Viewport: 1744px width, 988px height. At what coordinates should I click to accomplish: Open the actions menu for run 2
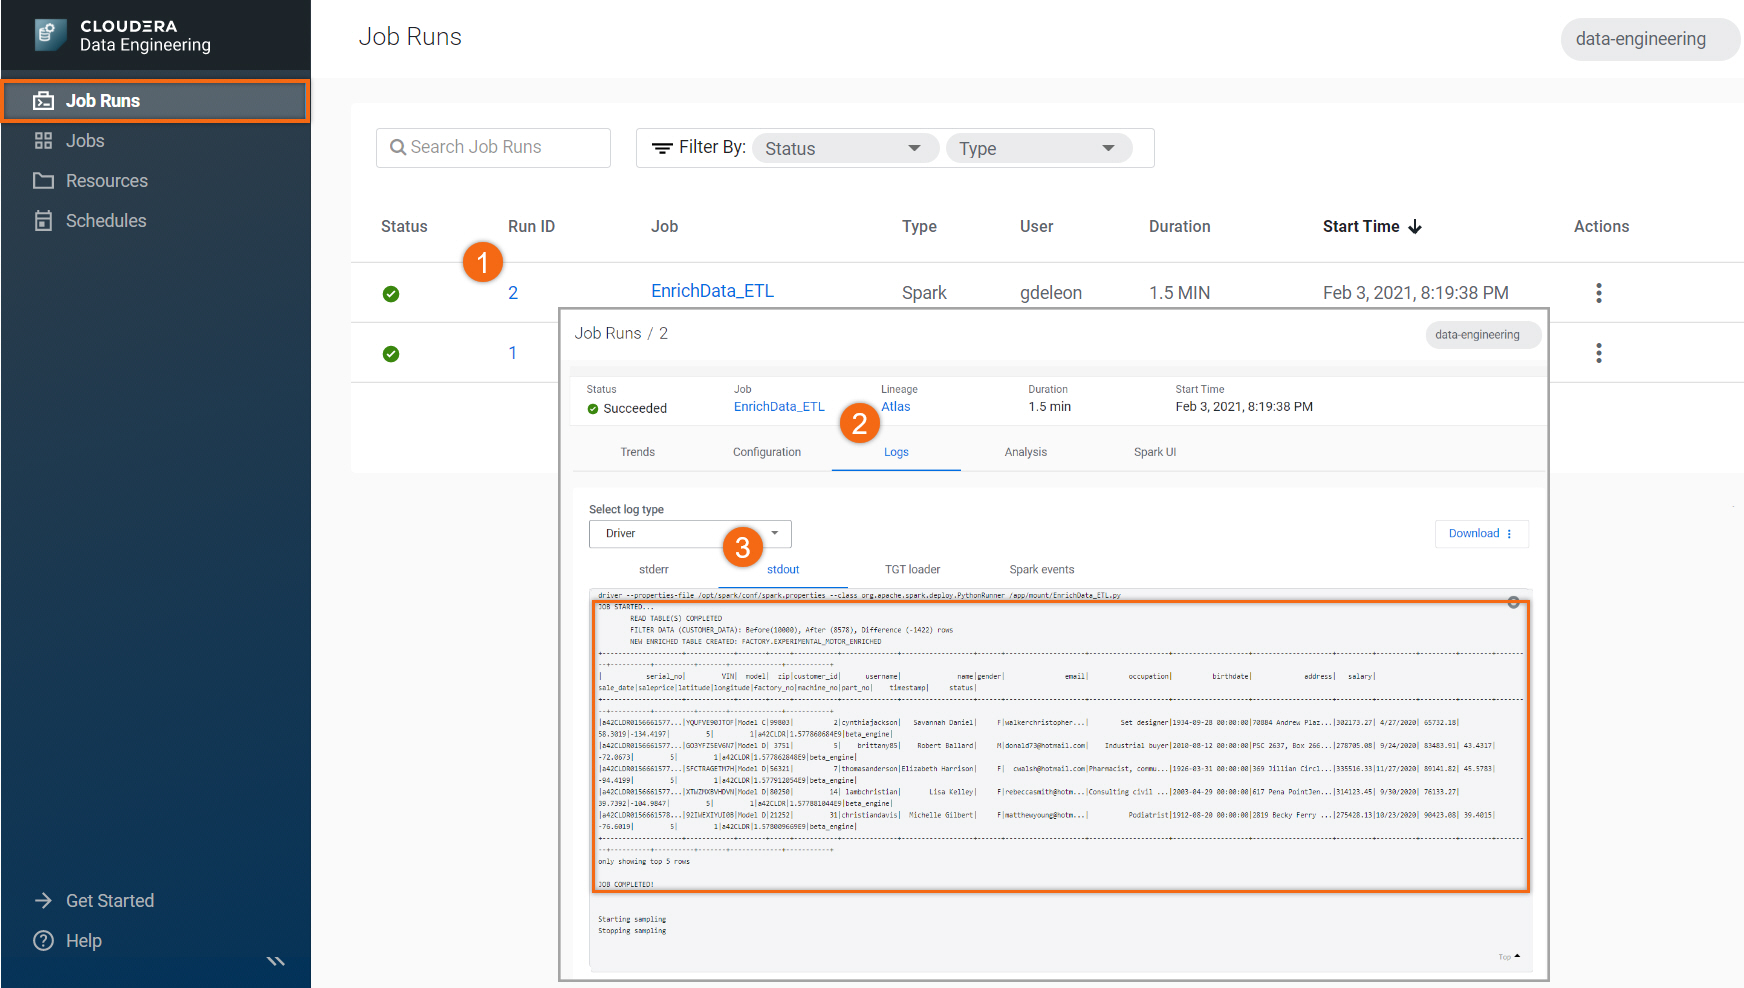point(1599,293)
